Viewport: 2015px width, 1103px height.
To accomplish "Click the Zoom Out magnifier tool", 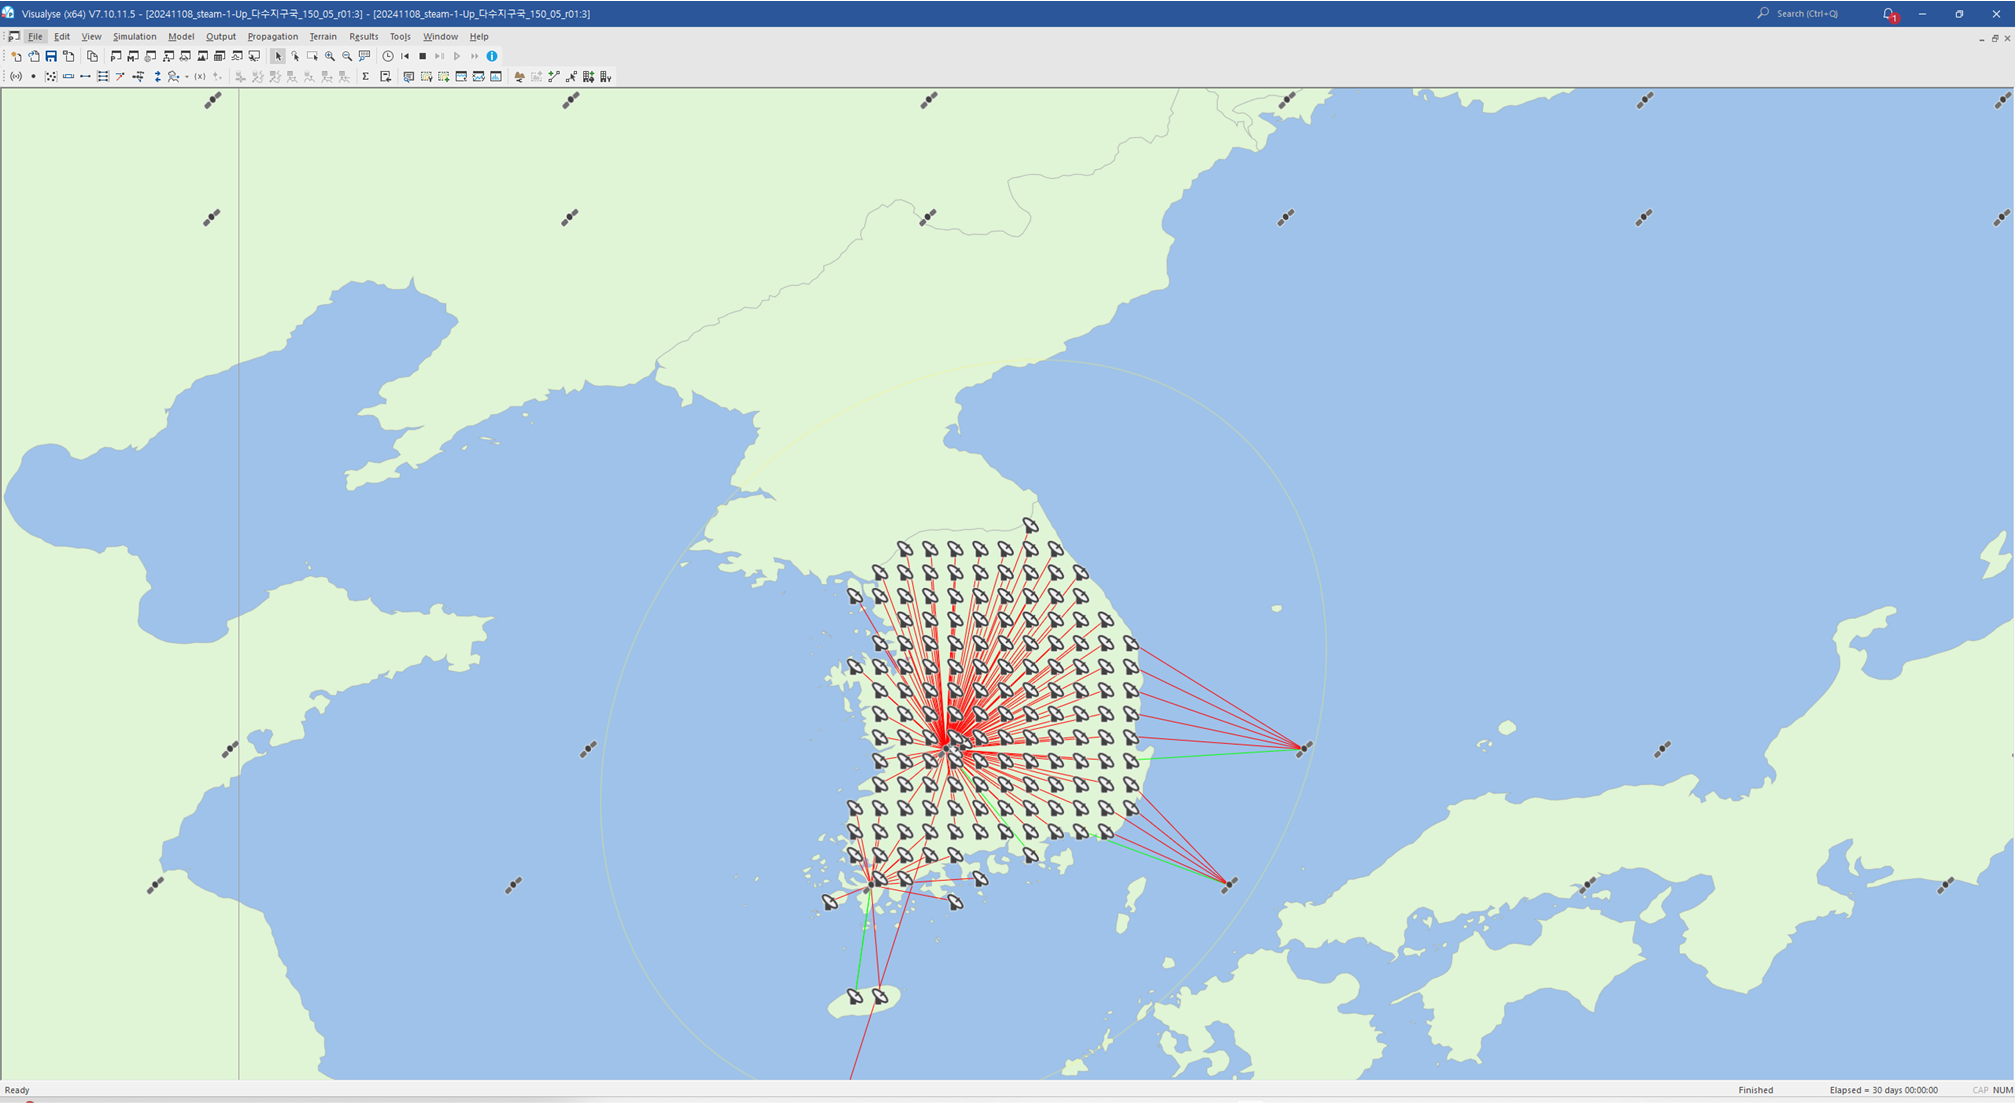I will (347, 56).
